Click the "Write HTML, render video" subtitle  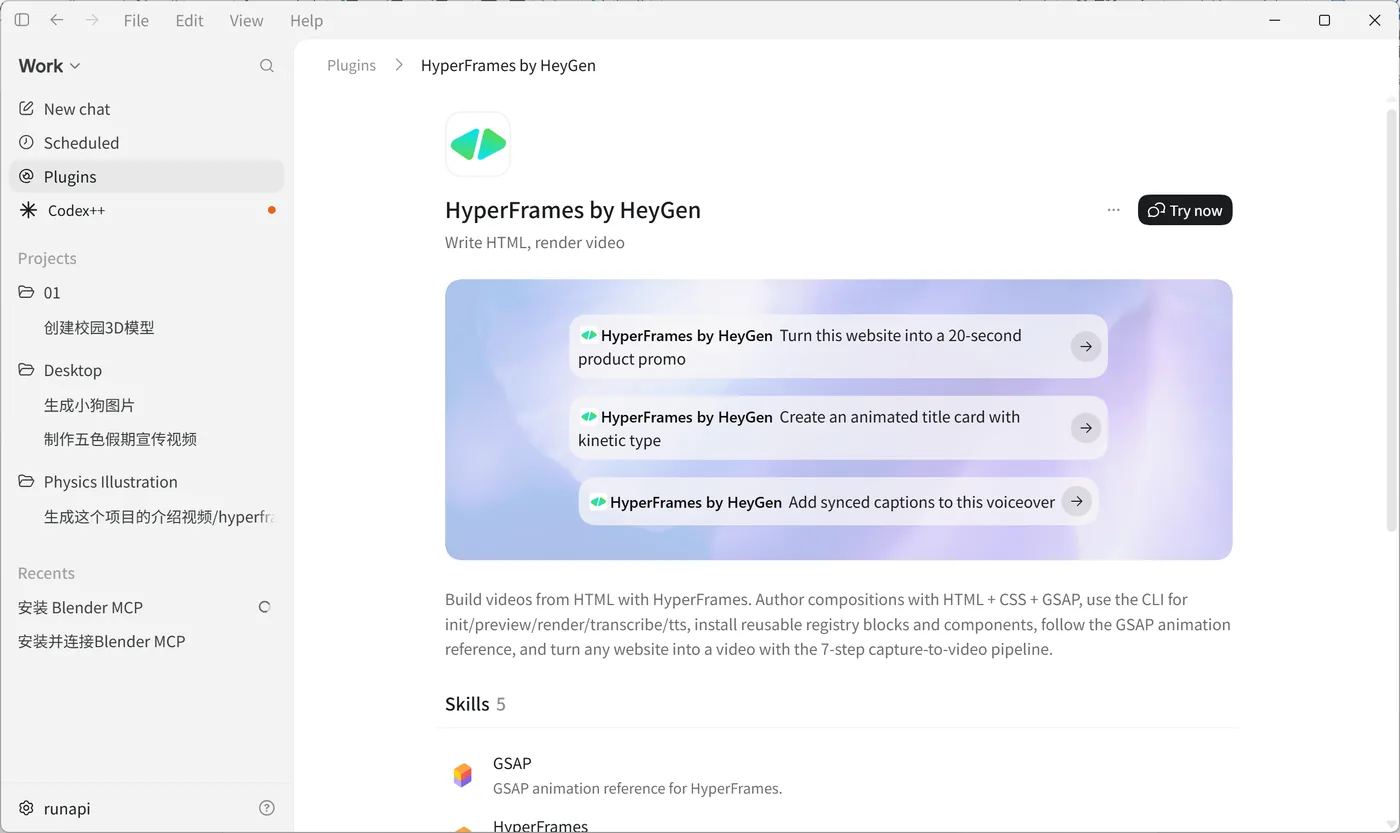[535, 242]
